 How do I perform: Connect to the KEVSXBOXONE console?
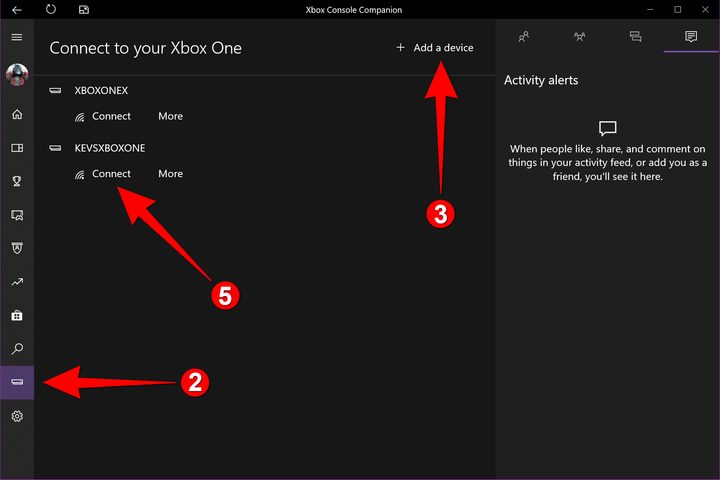pos(103,174)
